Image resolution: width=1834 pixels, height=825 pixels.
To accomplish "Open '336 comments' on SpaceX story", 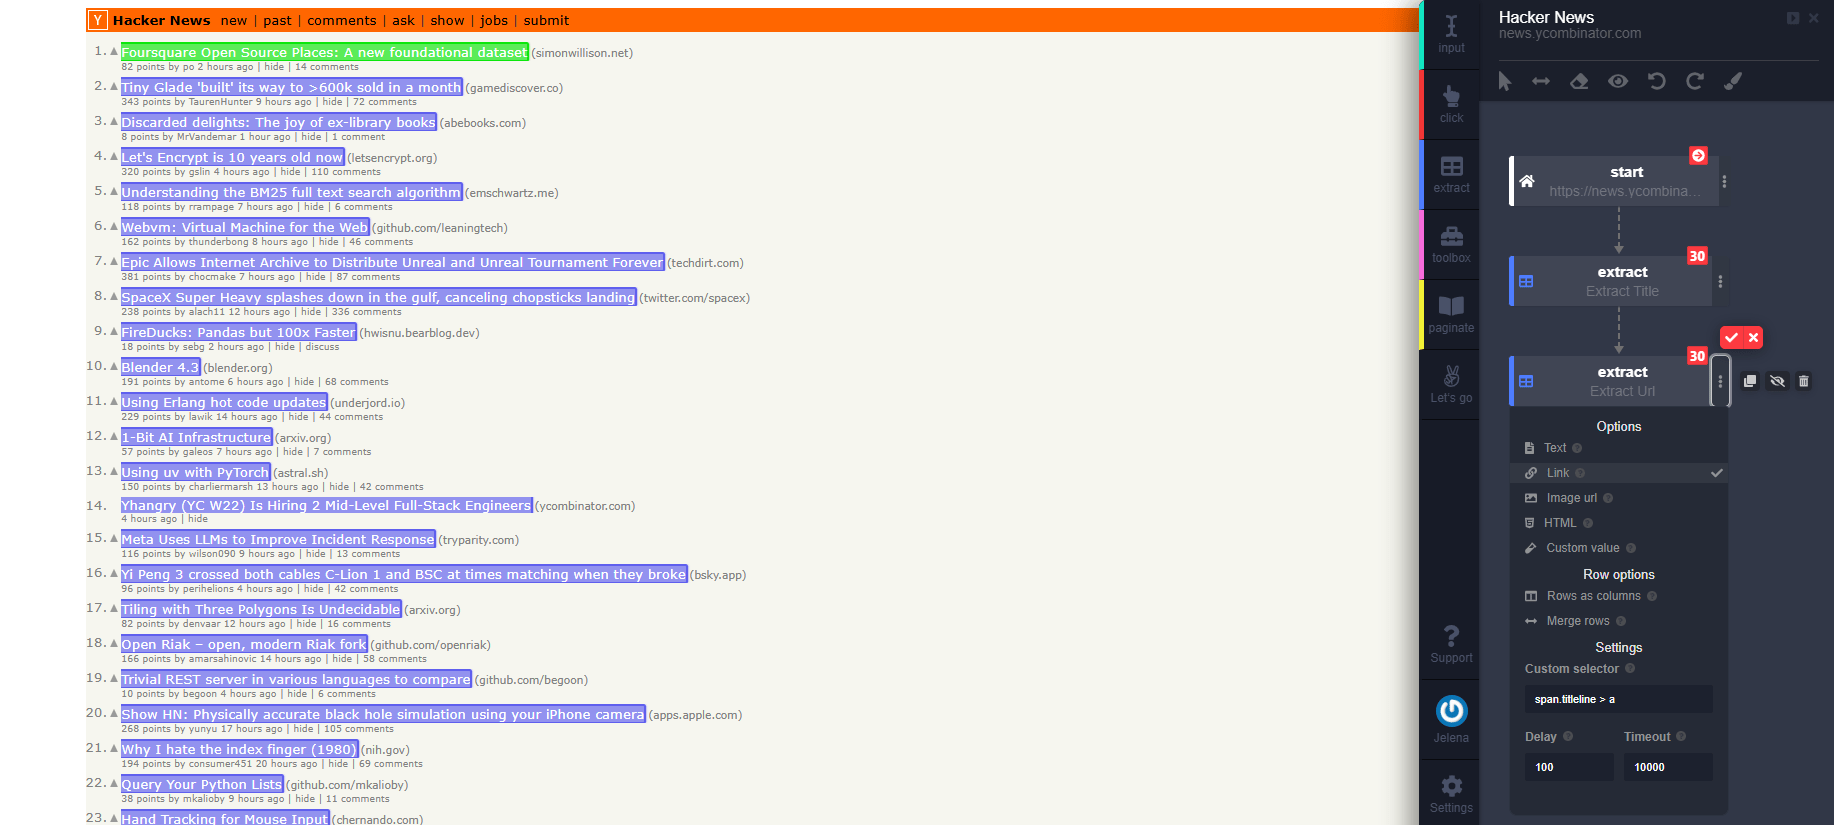I will [x=366, y=312].
